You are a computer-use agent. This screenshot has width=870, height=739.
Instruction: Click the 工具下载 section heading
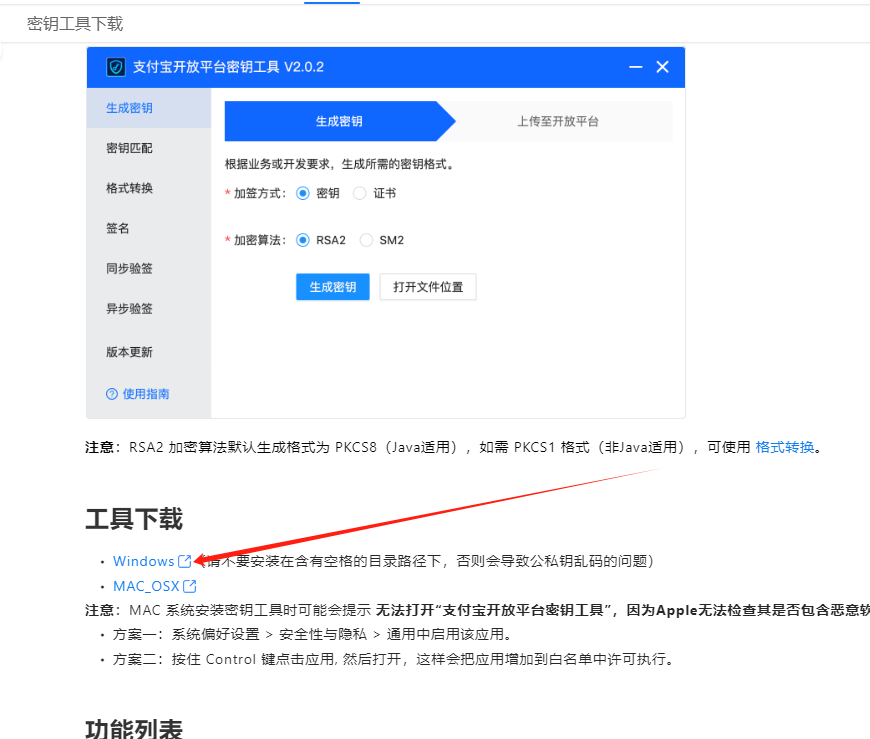(134, 519)
